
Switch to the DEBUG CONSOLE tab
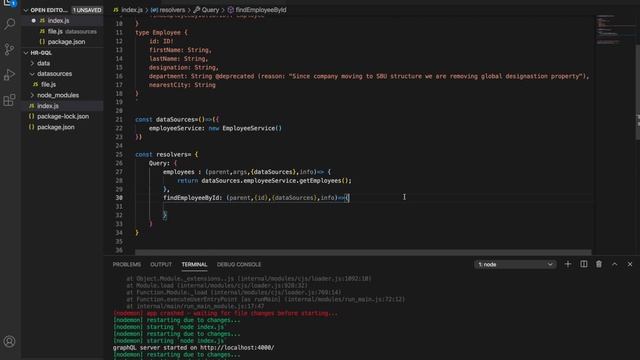[x=239, y=264]
